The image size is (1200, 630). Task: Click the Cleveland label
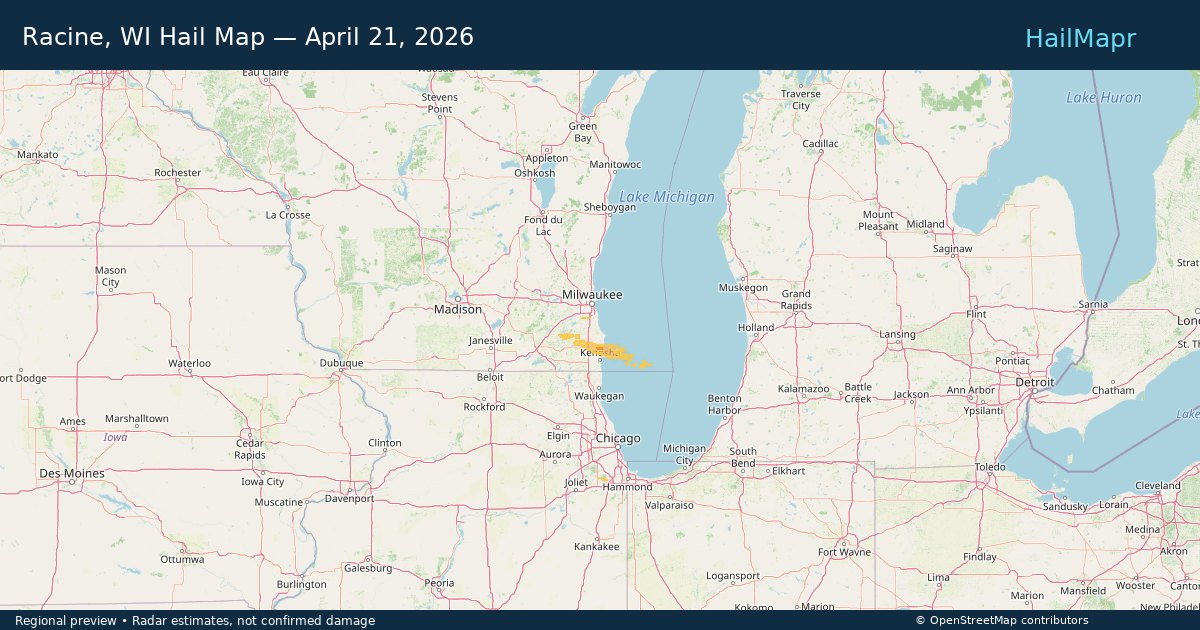tap(1158, 486)
